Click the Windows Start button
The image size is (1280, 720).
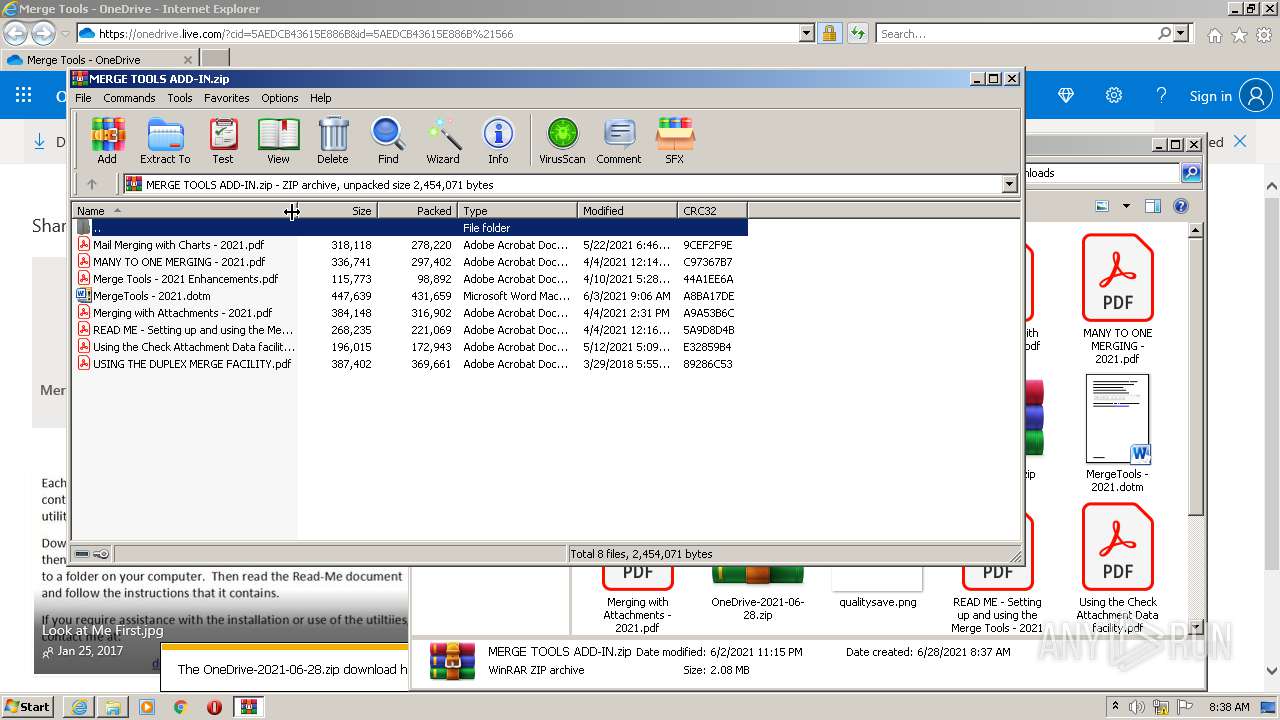(27, 706)
